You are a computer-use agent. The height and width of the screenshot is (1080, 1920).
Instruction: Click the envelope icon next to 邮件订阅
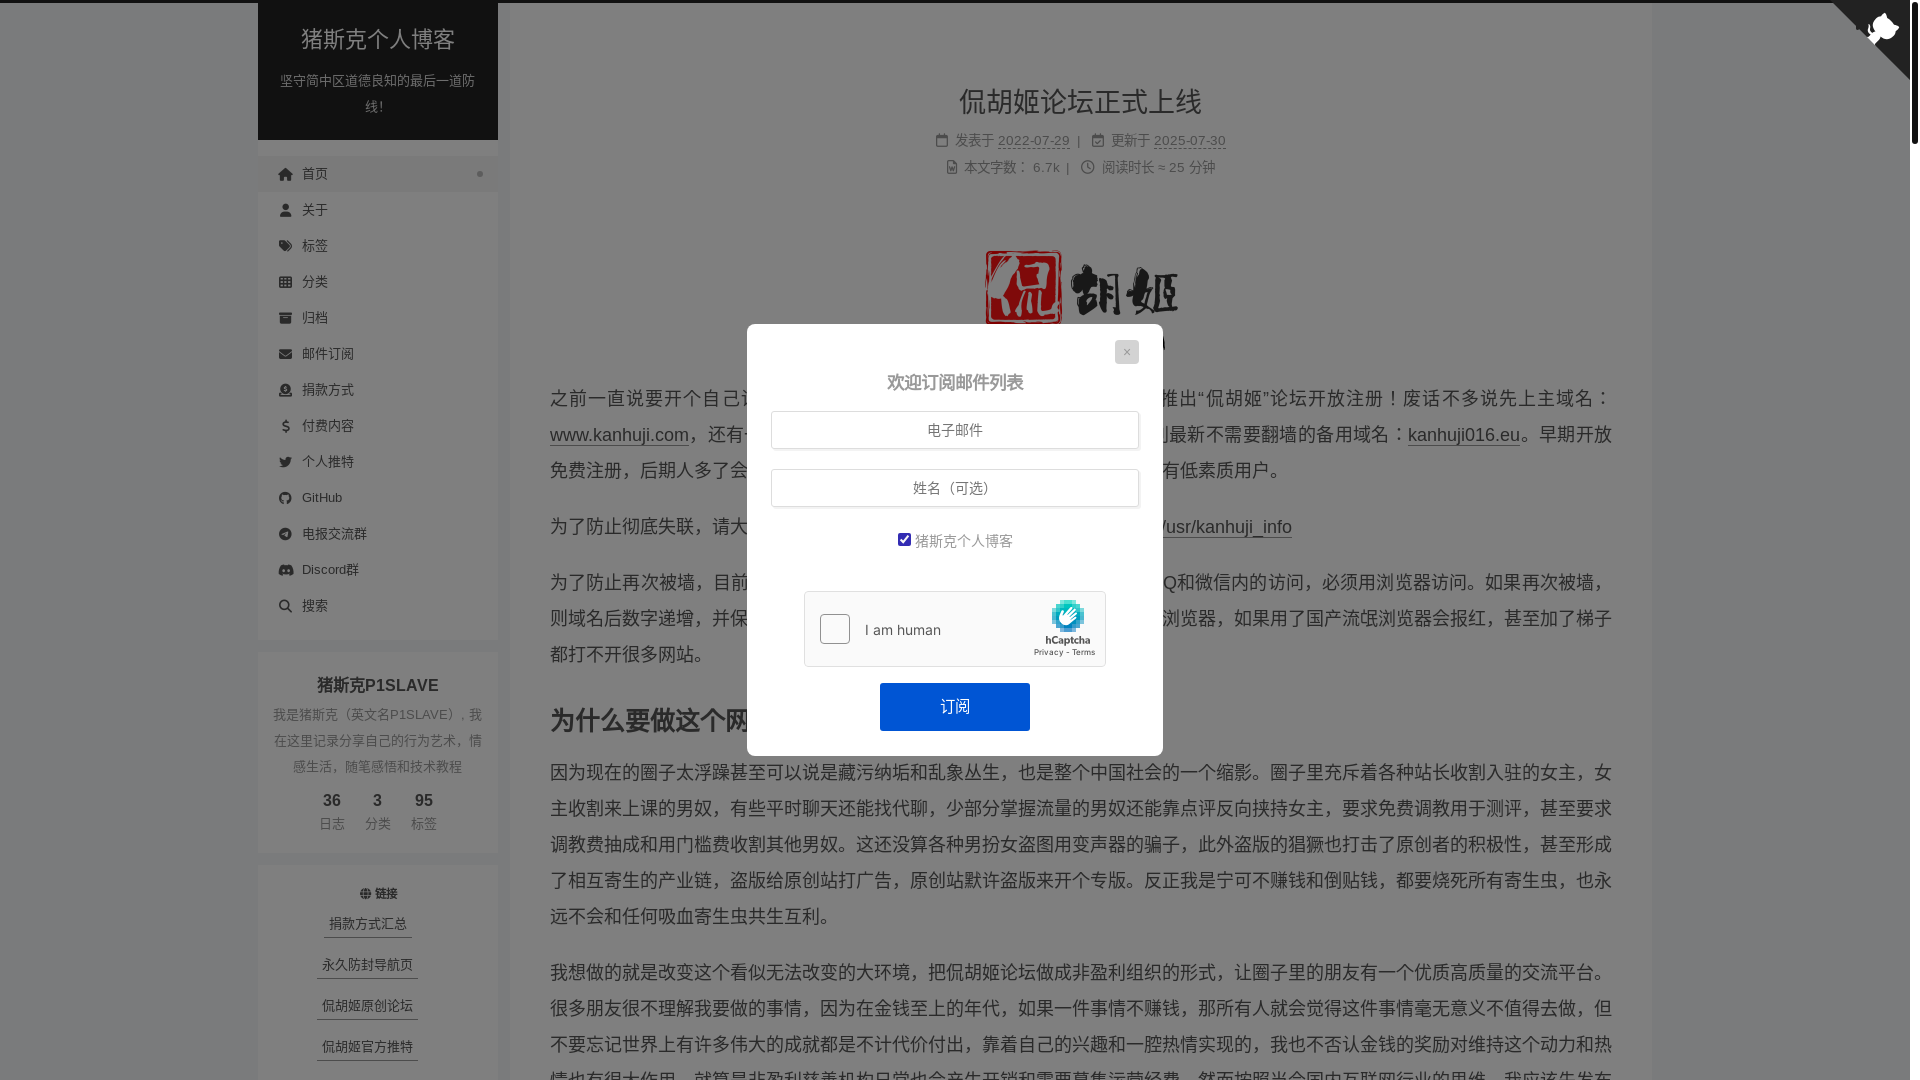pos(285,354)
